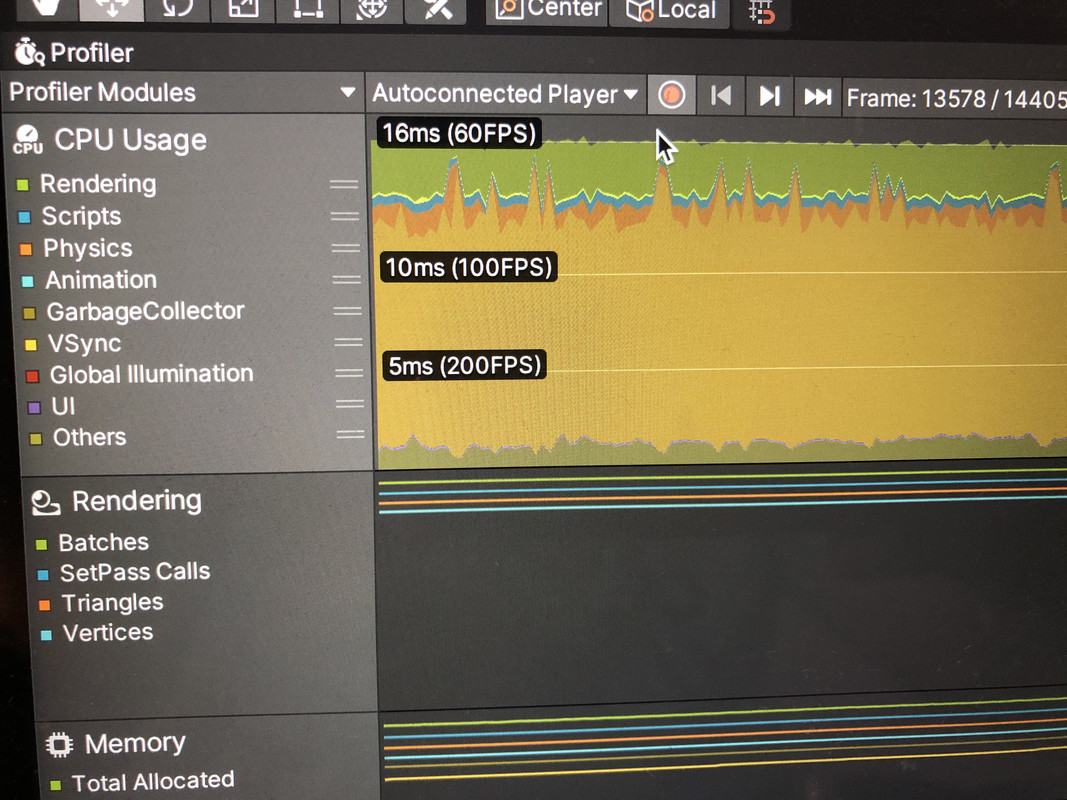
Task: Grab the Others row reorder handle
Action: [350, 434]
